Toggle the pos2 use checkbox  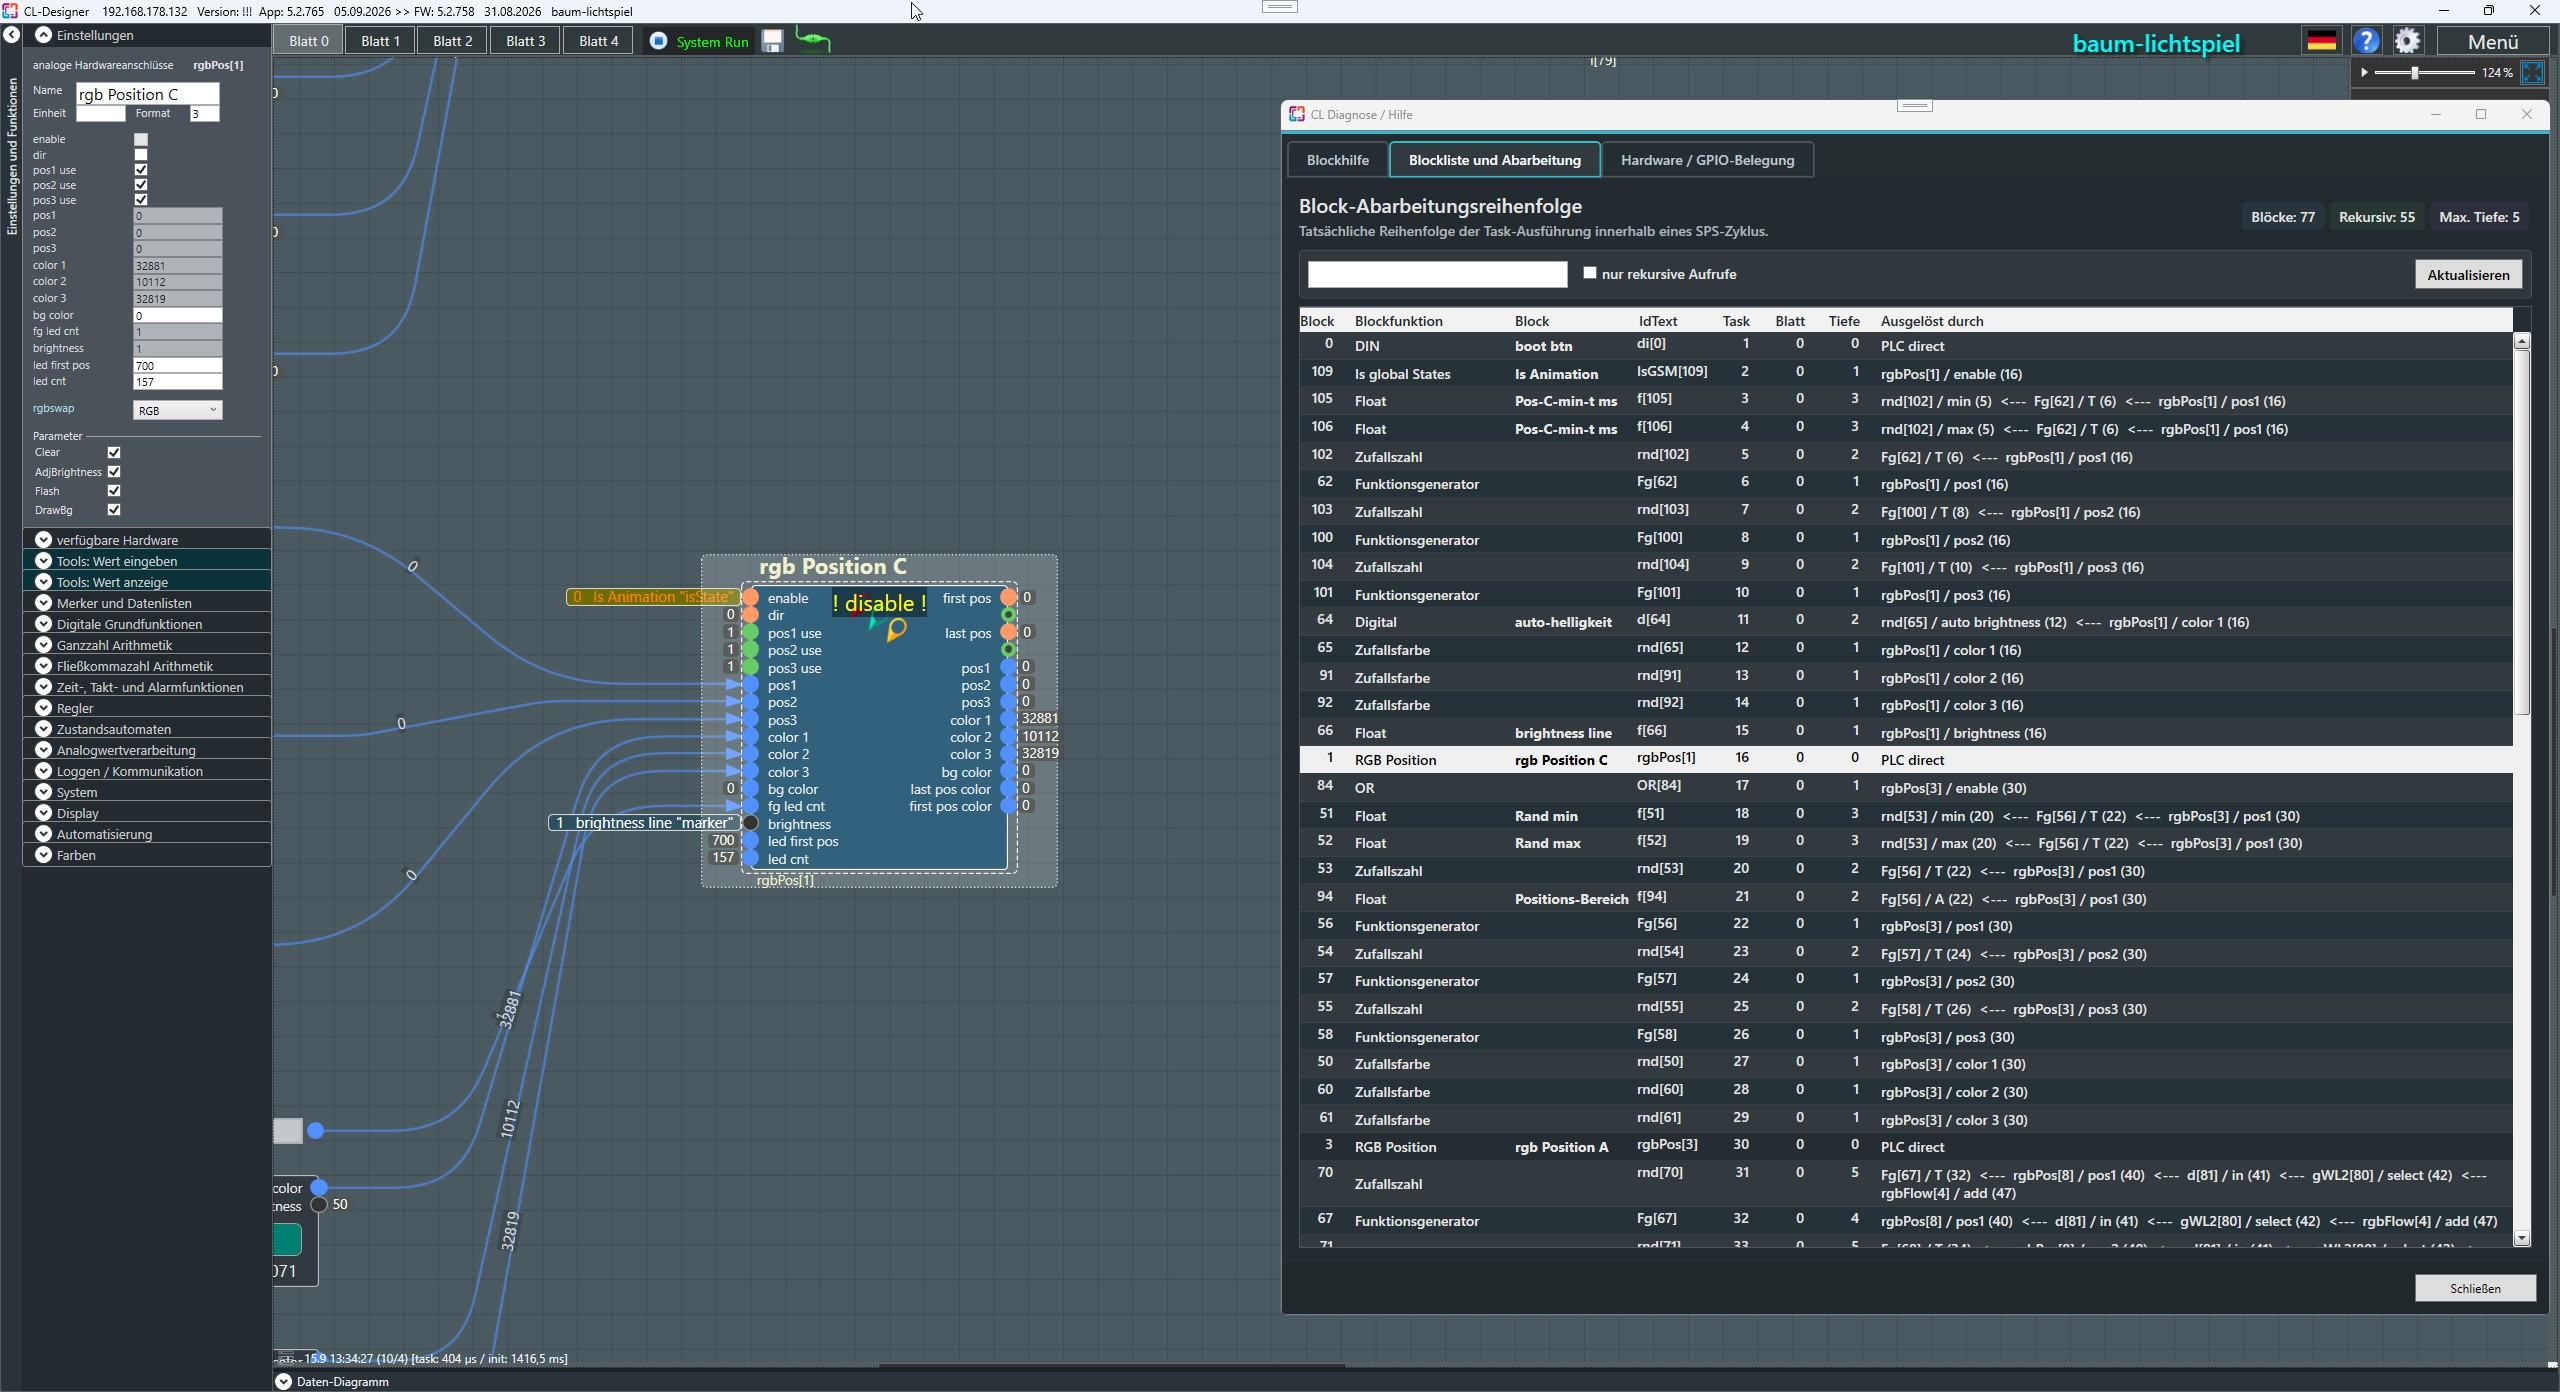(141, 185)
